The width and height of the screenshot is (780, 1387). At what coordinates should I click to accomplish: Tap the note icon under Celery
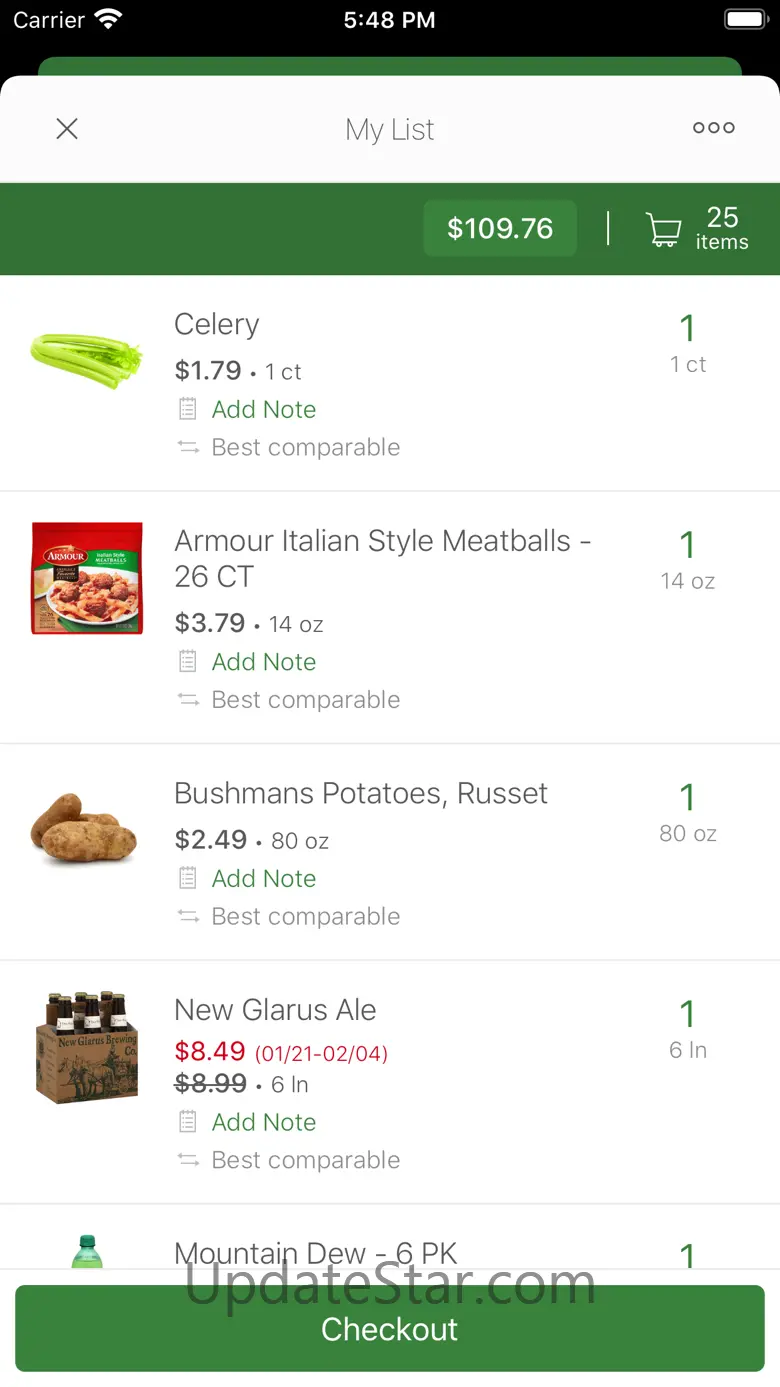tap(188, 409)
